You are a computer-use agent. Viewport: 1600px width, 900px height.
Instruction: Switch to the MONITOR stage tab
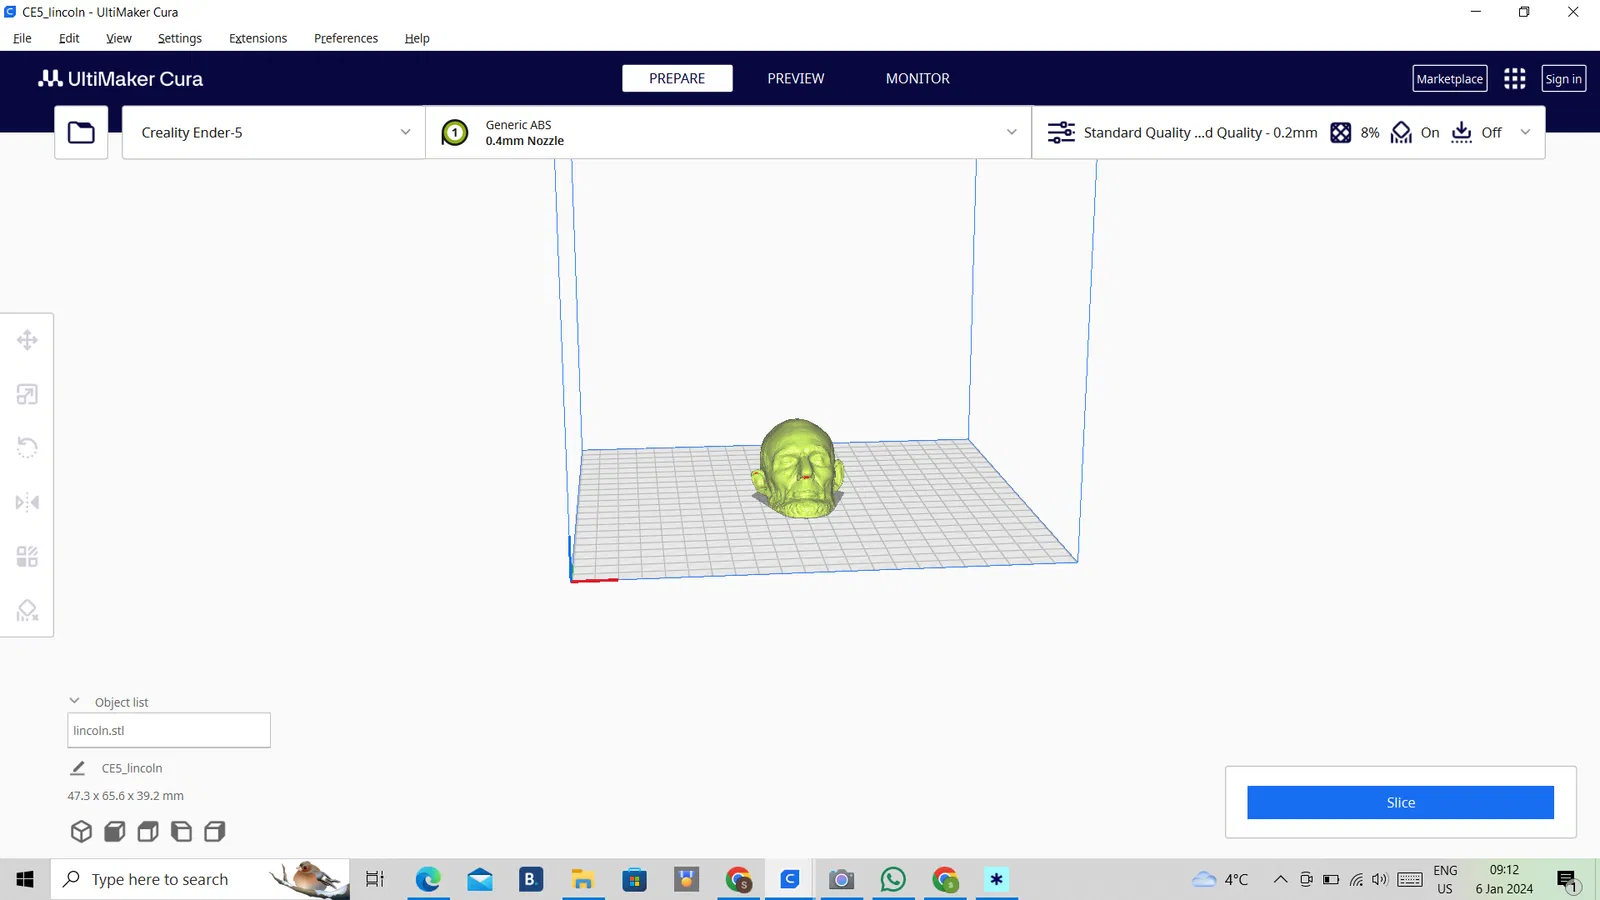pos(918,78)
